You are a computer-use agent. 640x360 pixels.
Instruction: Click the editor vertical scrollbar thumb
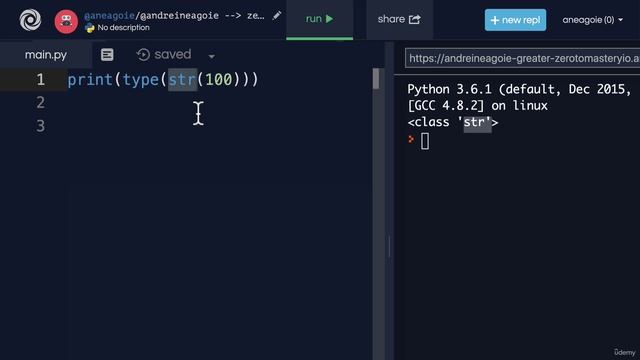pos(376,78)
